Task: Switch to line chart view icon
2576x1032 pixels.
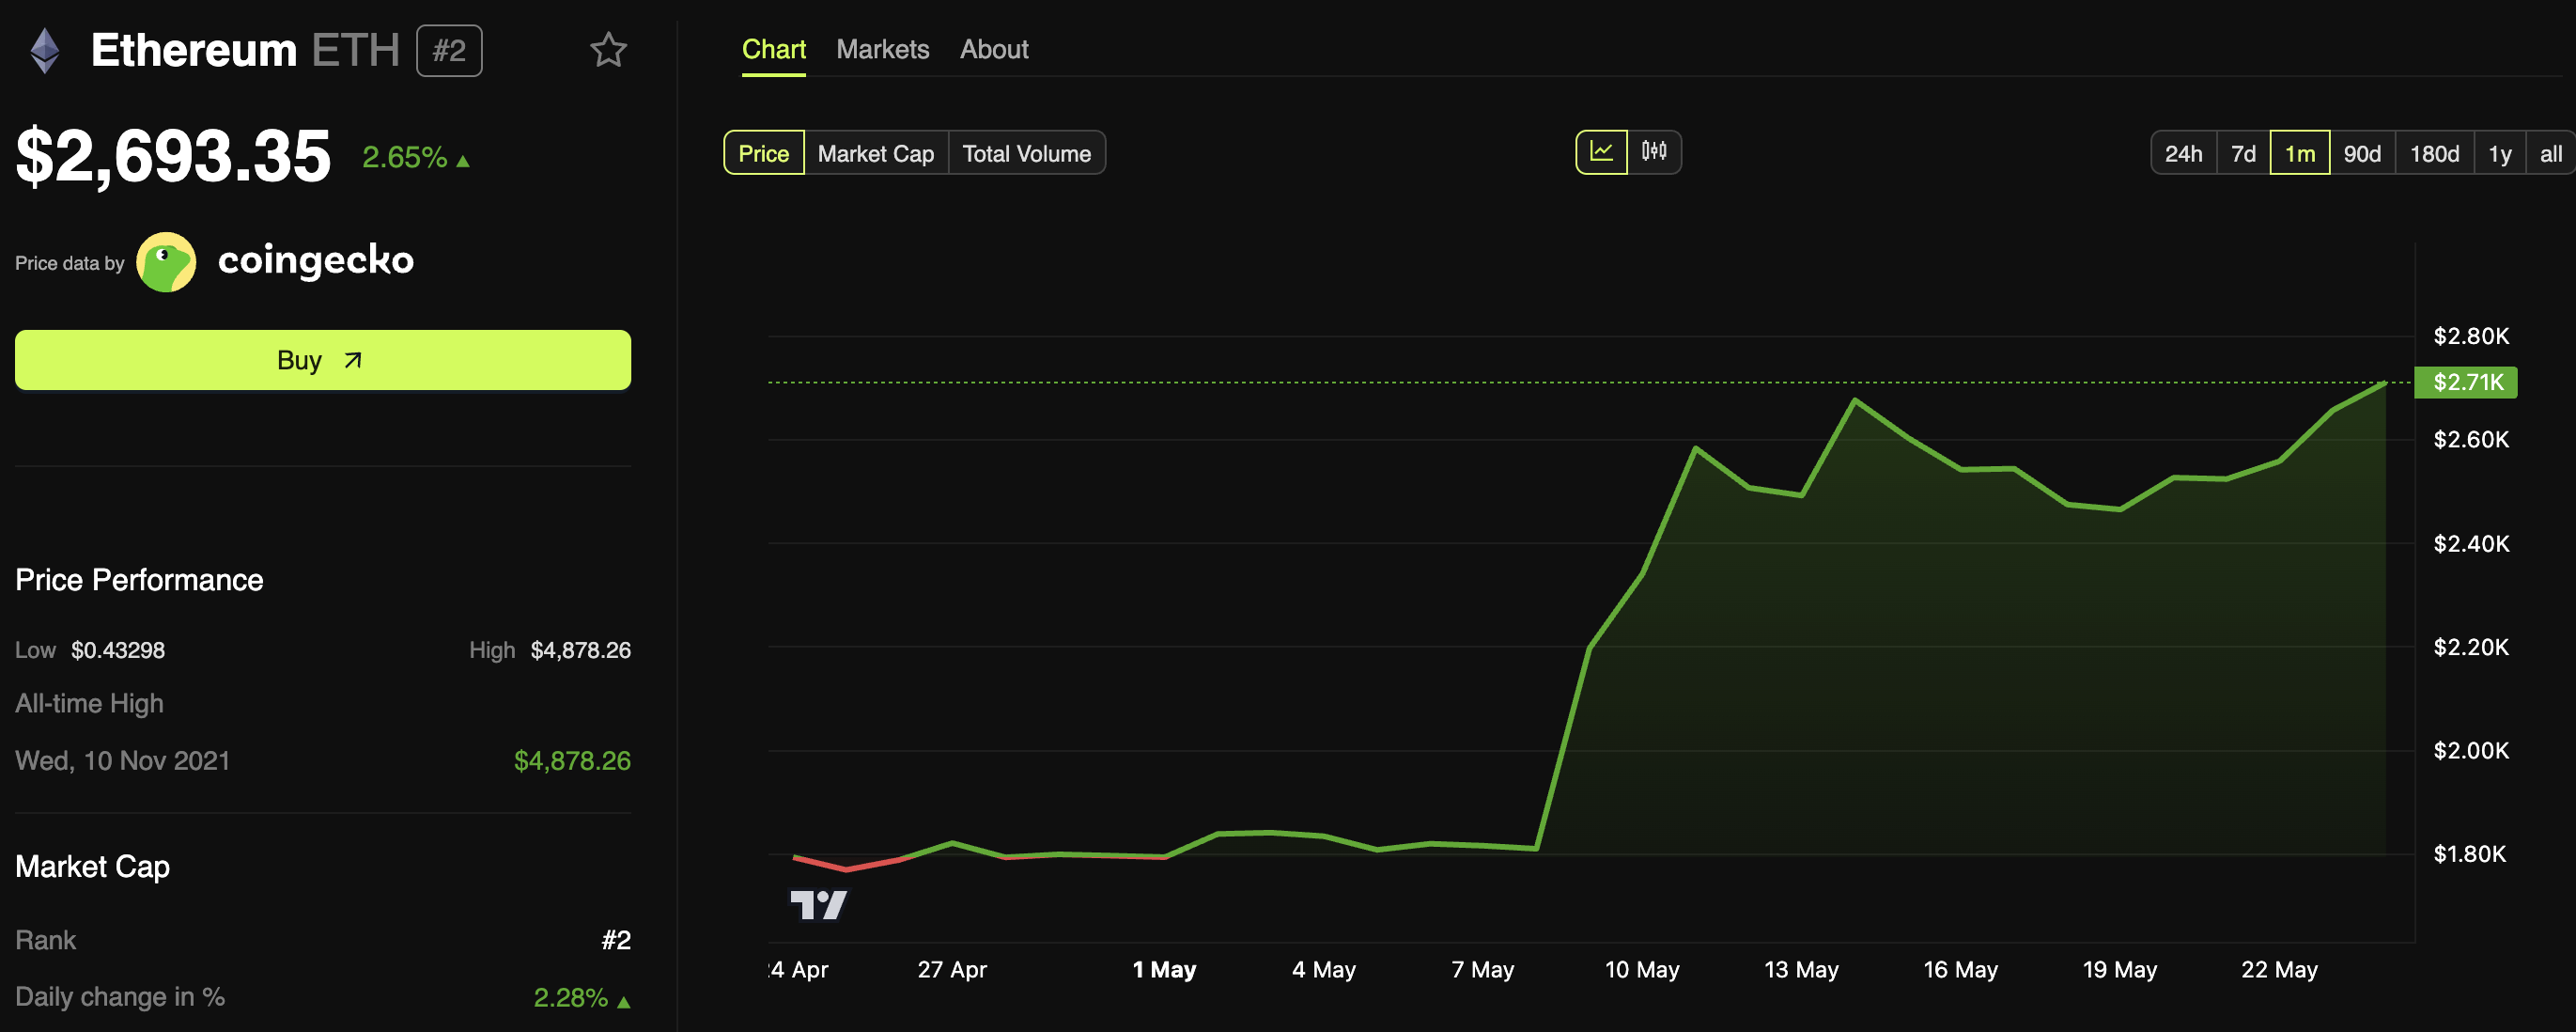Action: (x=1601, y=152)
